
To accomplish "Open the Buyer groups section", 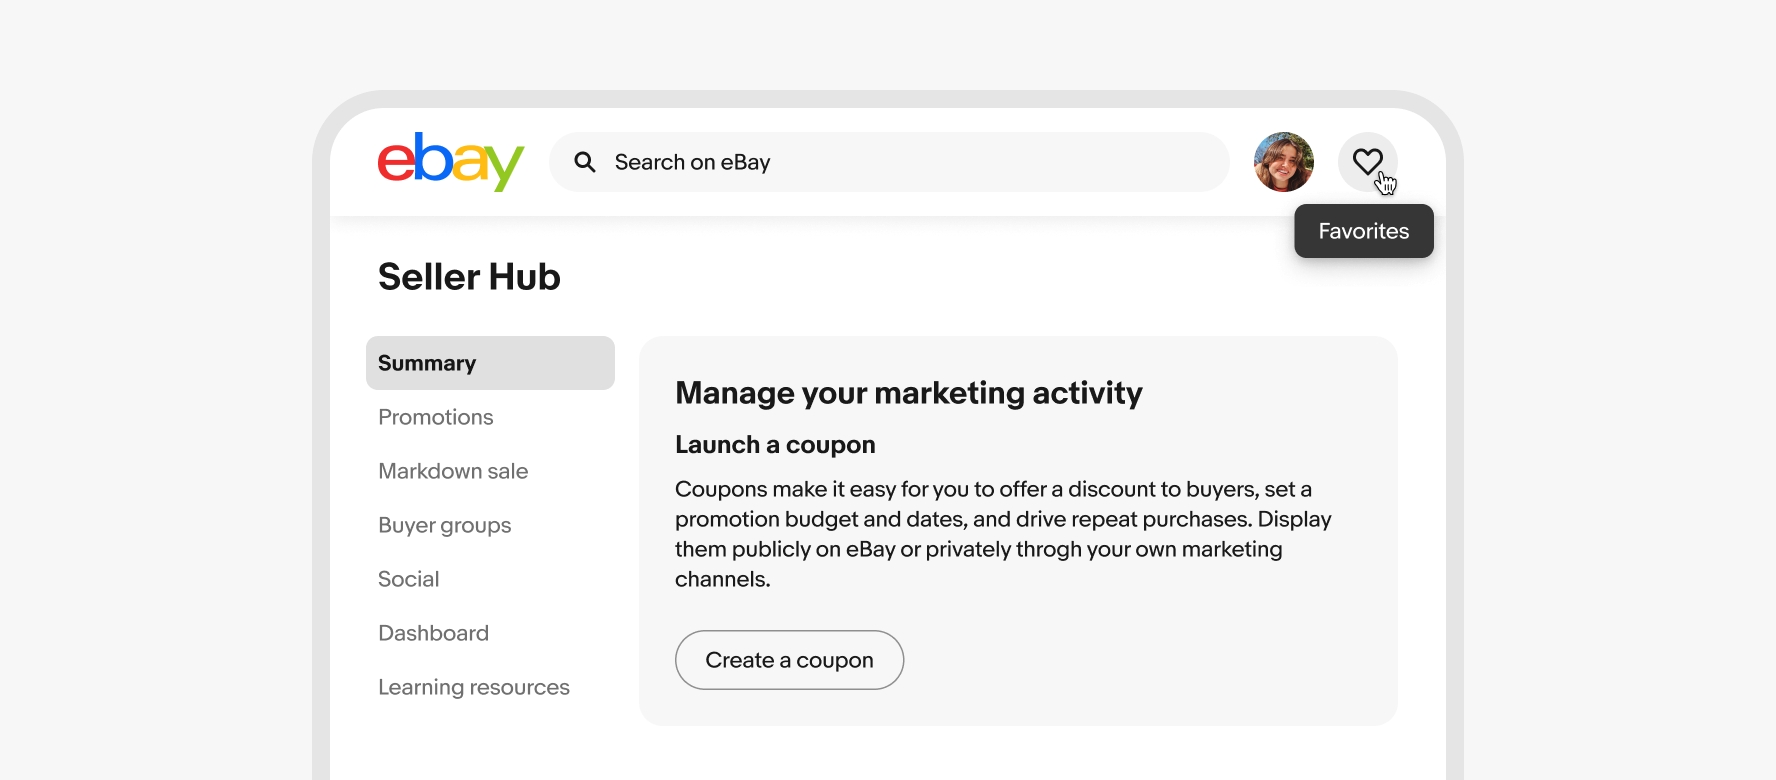I will tap(444, 525).
